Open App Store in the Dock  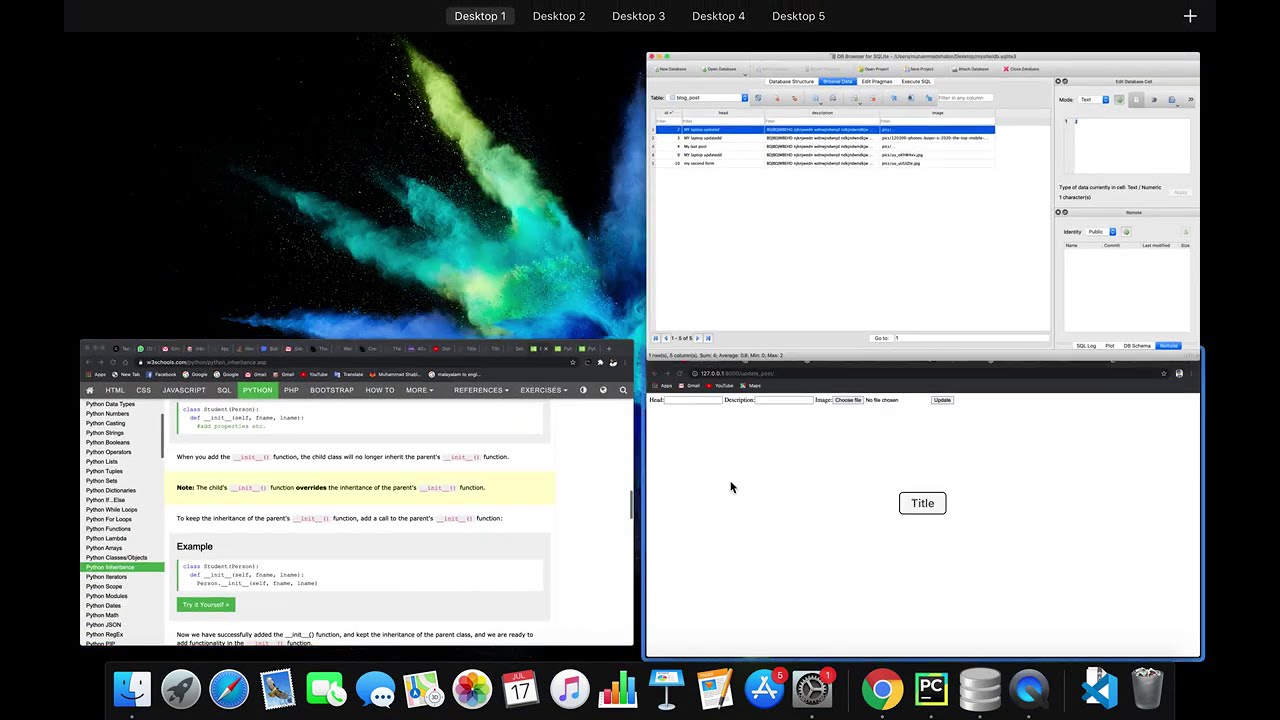[x=764, y=689]
